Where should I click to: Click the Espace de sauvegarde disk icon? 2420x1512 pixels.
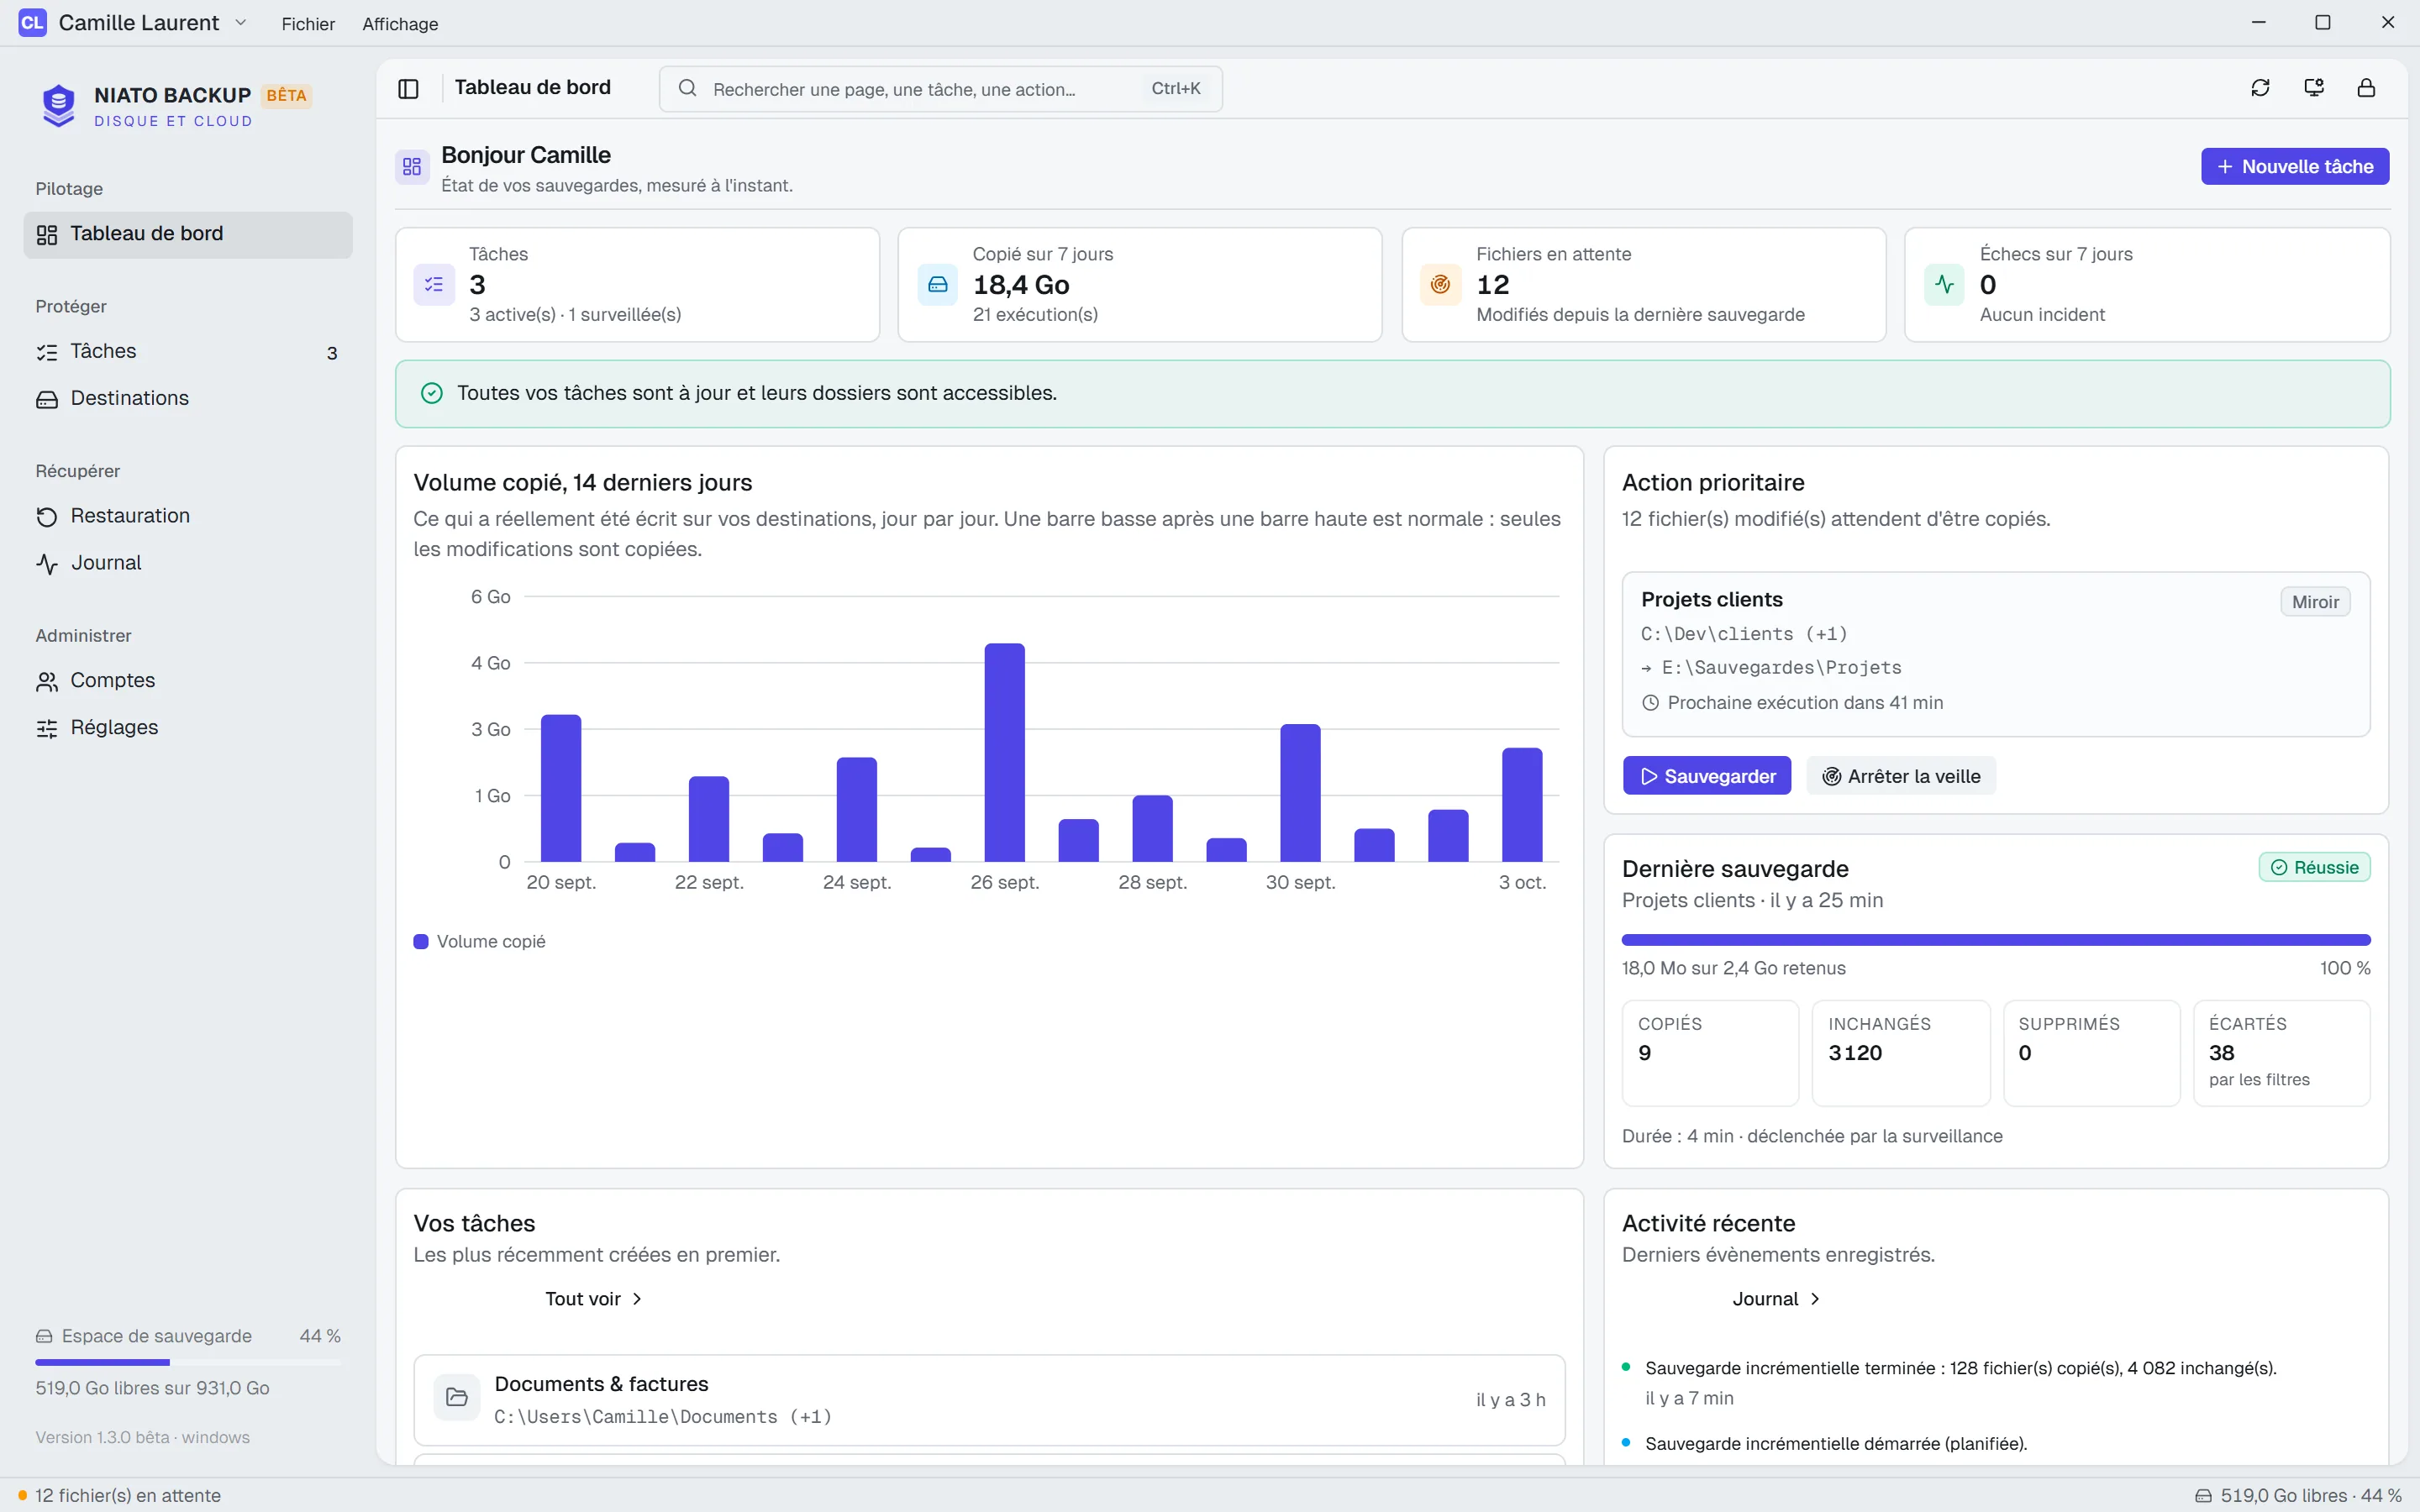coord(44,1336)
